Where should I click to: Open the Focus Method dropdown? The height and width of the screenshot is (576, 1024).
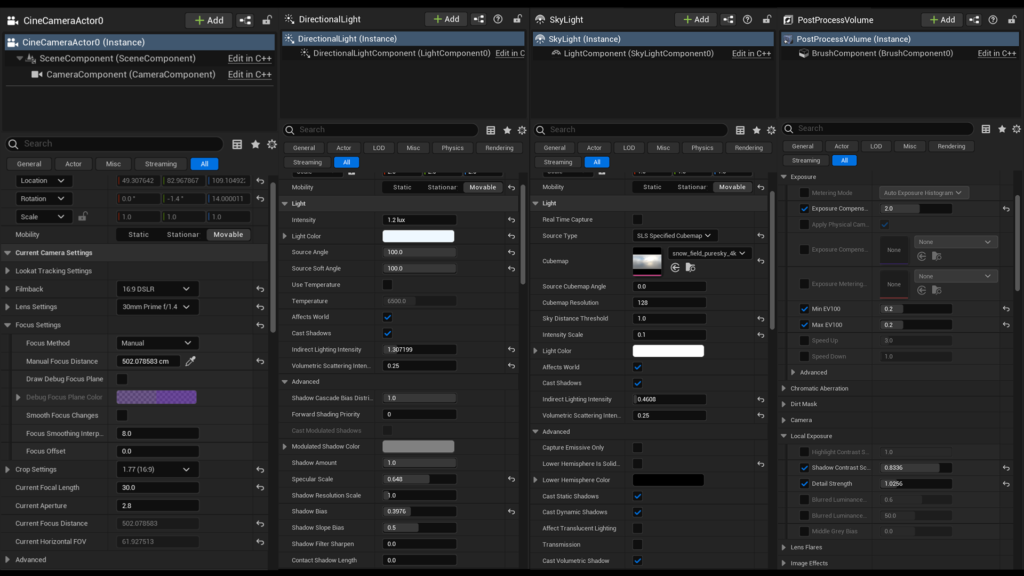[x=156, y=343]
